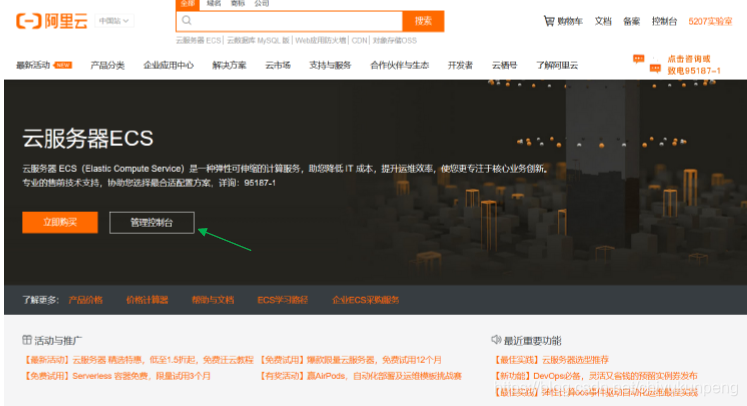Open the 企业ECS采购服务 link

(x=365, y=300)
